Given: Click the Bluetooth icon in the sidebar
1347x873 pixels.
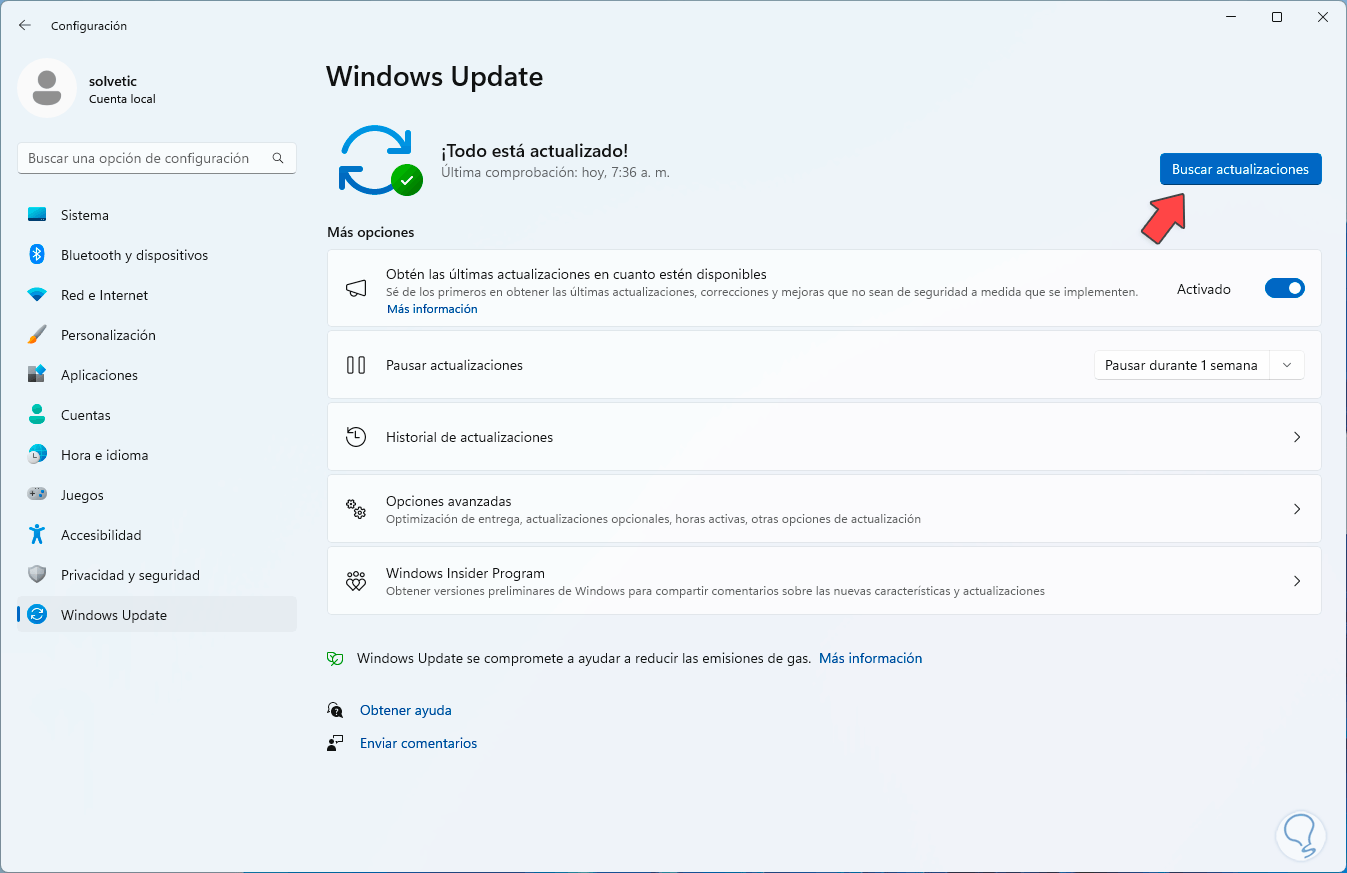Looking at the screenshot, I should pos(37,255).
